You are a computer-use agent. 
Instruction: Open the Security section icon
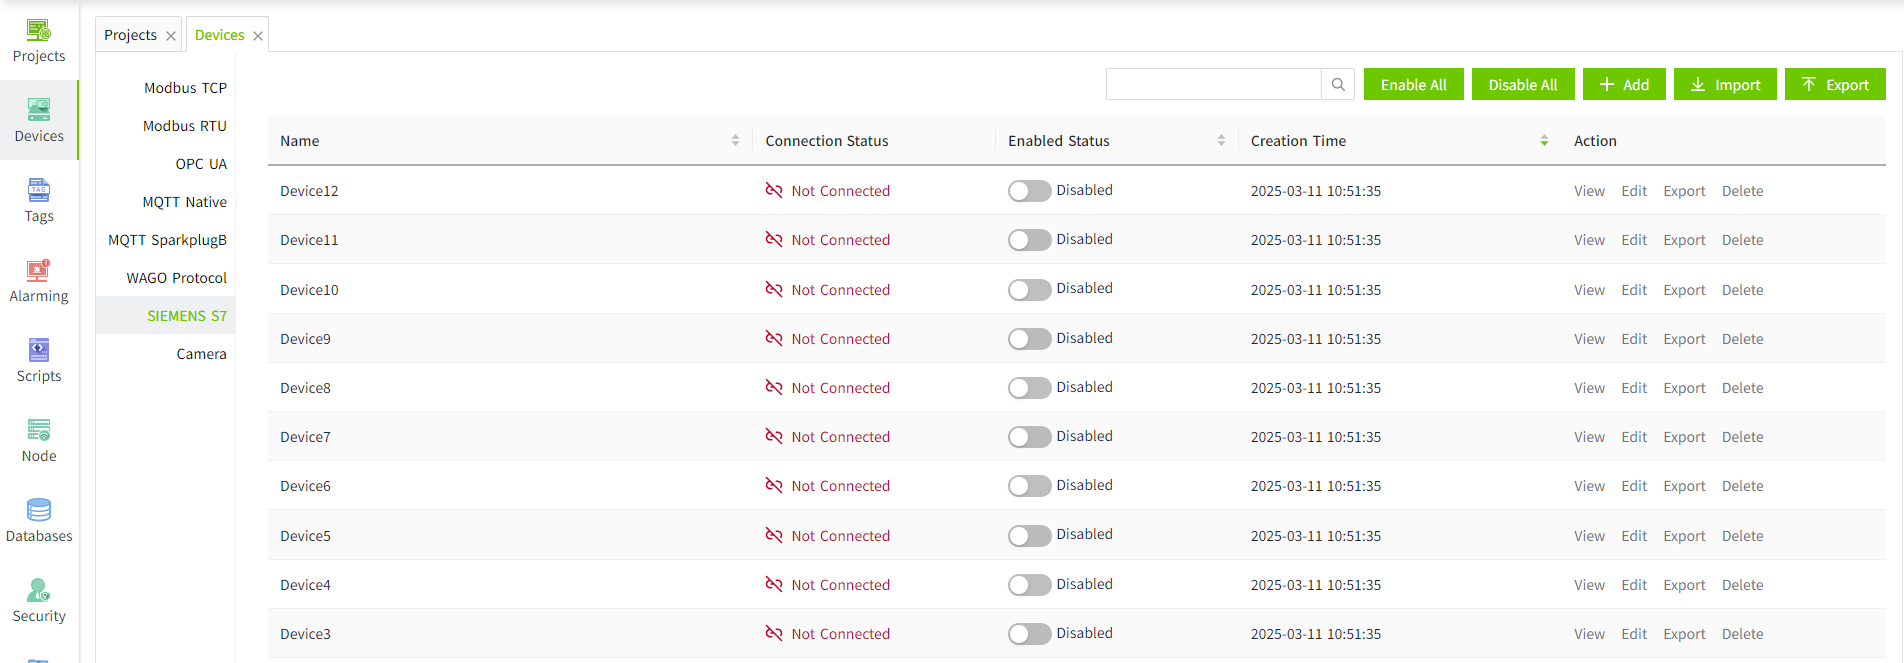(39, 591)
